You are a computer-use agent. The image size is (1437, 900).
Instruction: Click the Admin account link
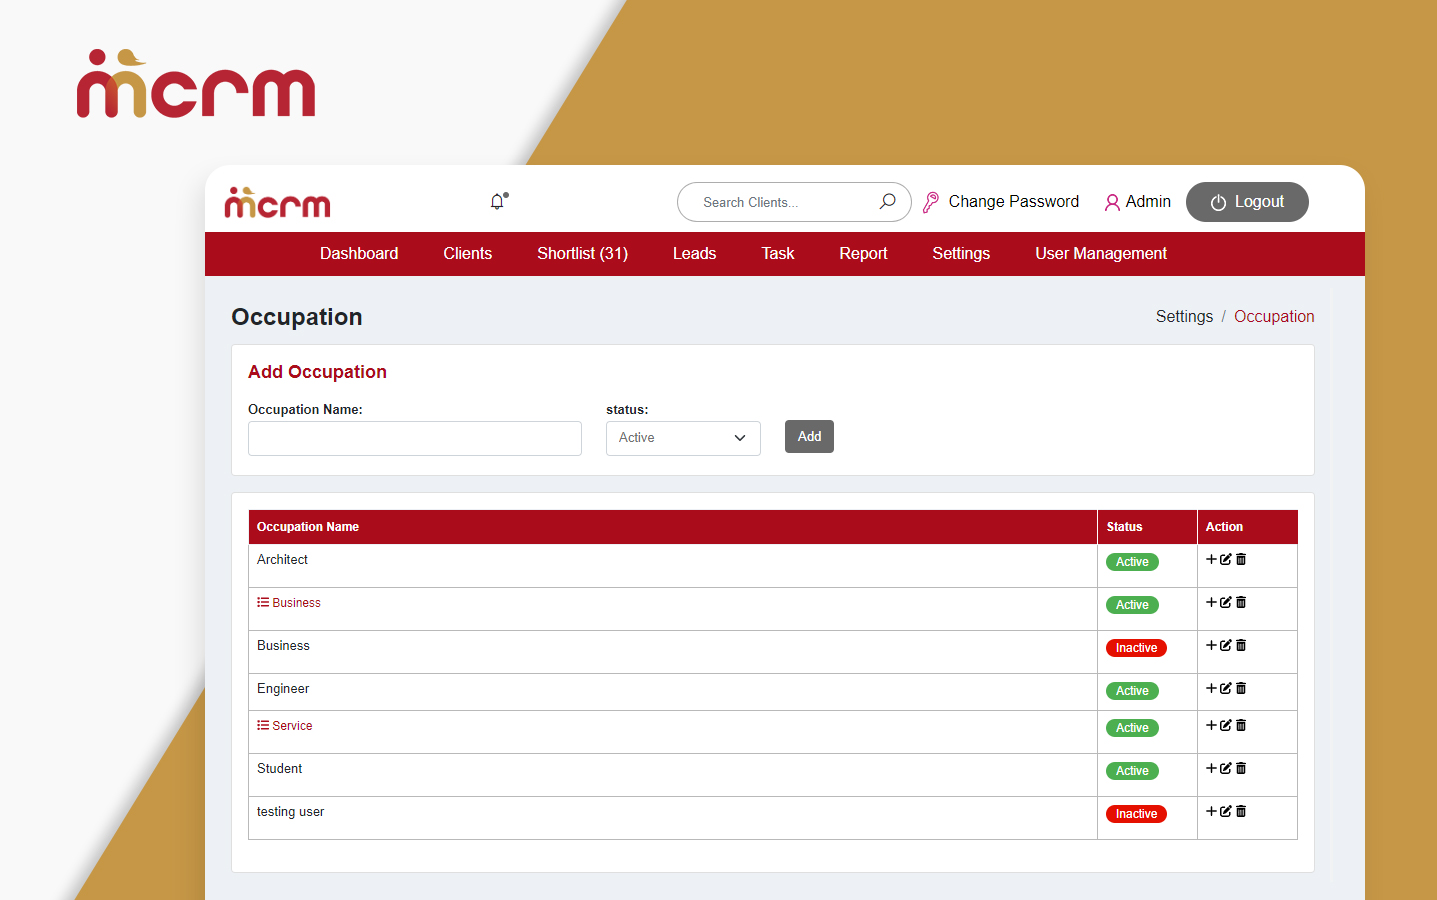(1148, 202)
